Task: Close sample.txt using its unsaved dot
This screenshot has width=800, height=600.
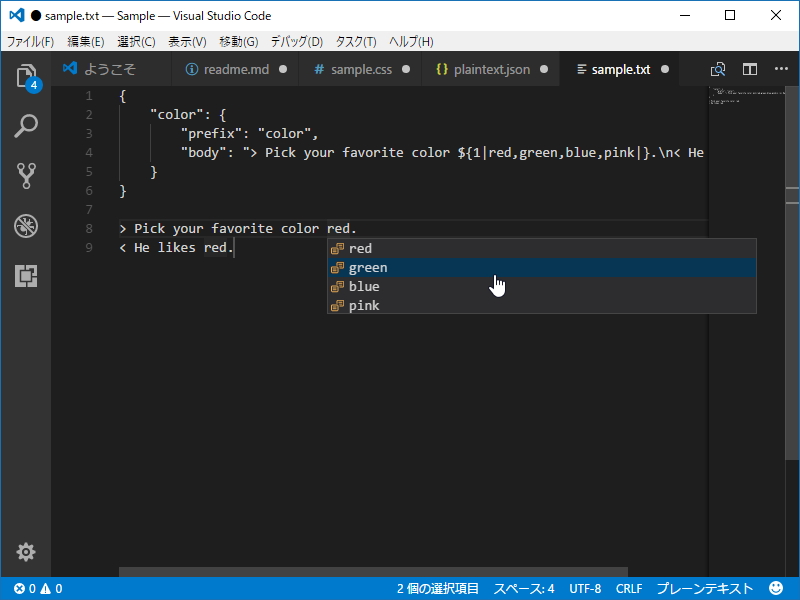Action: tap(665, 69)
